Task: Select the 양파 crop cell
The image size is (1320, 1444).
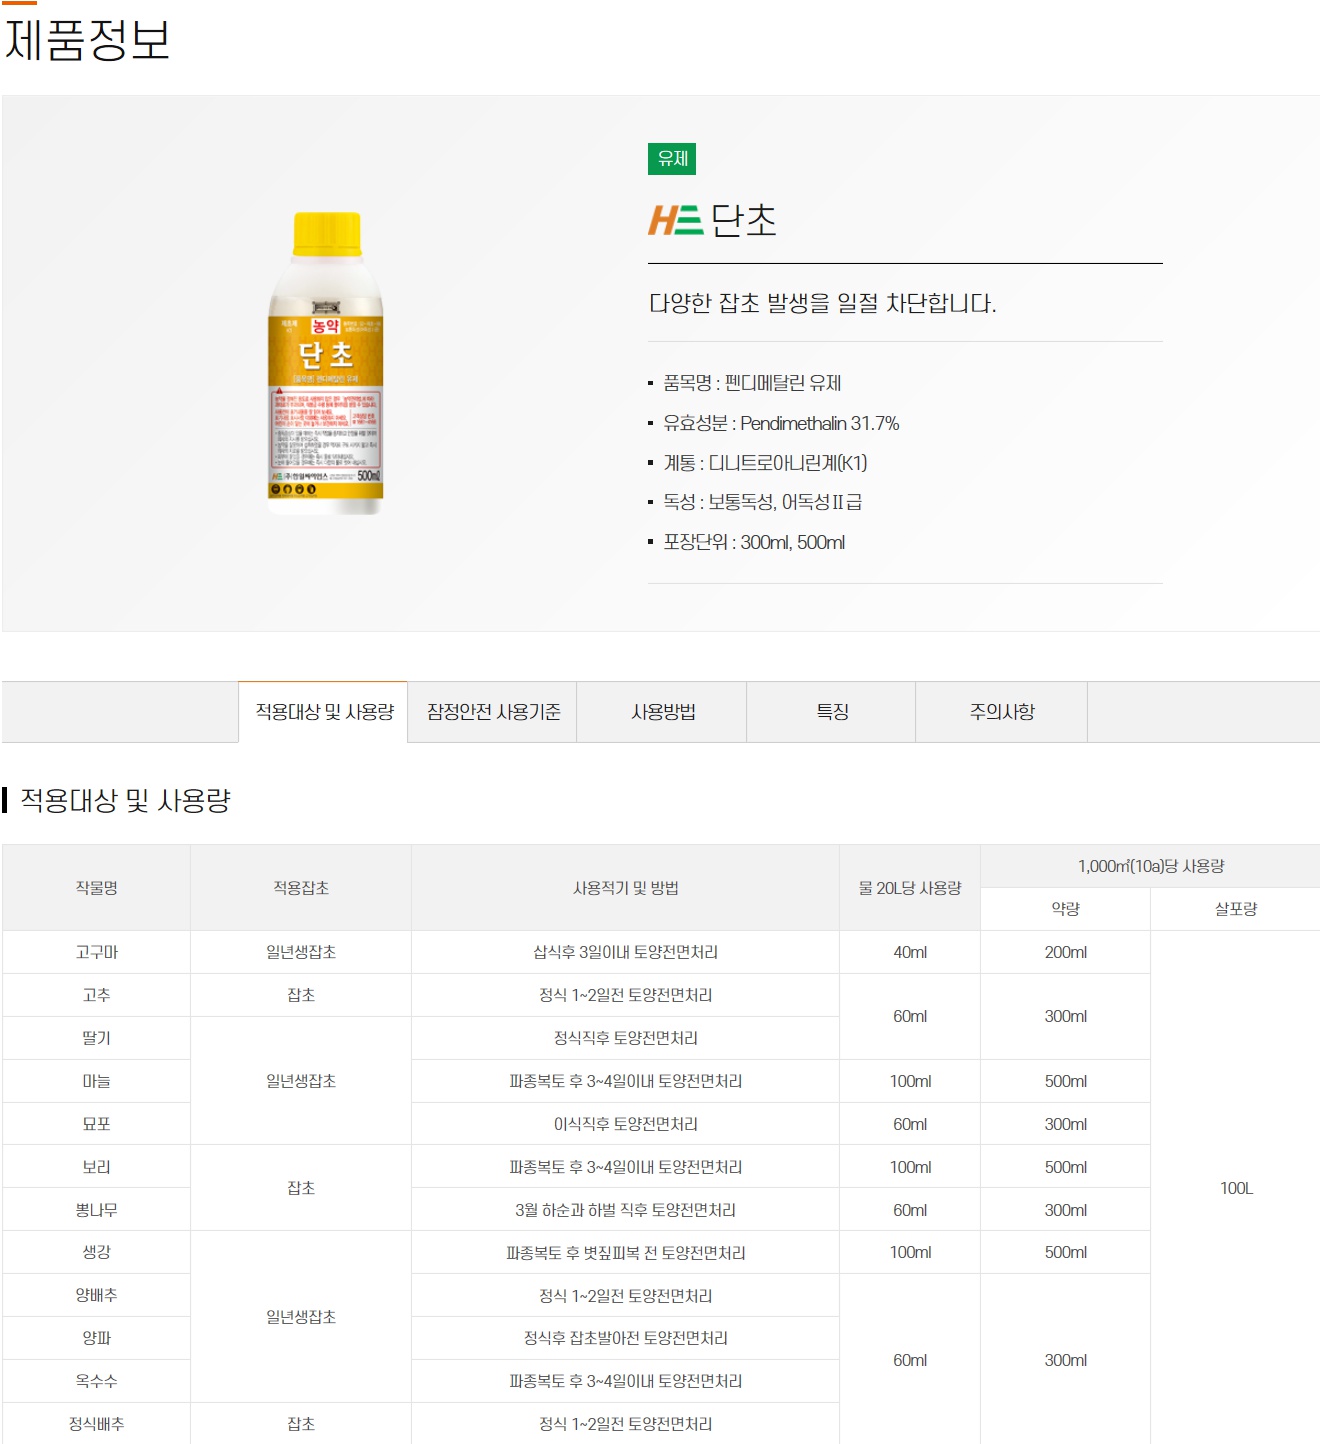Action: click(96, 1338)
